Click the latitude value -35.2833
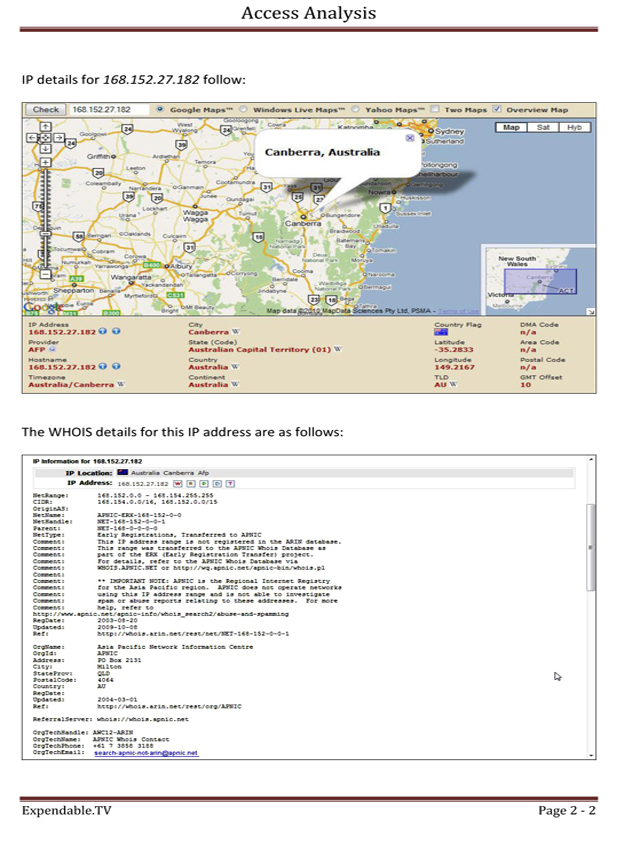Image resolution: width=640 pixels, height=849 pixels. tap(454, 349)
